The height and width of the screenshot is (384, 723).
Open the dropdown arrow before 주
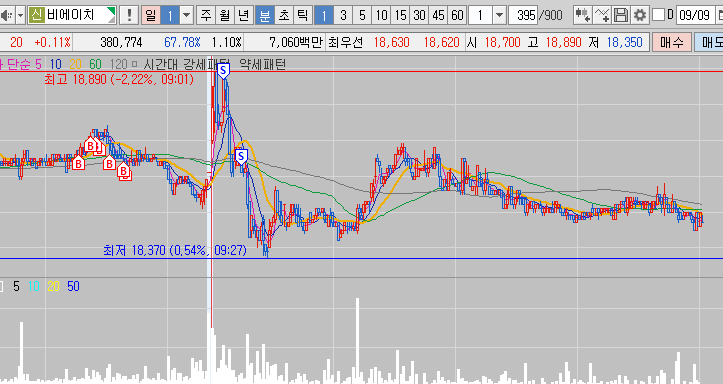(x=186, y=16)
